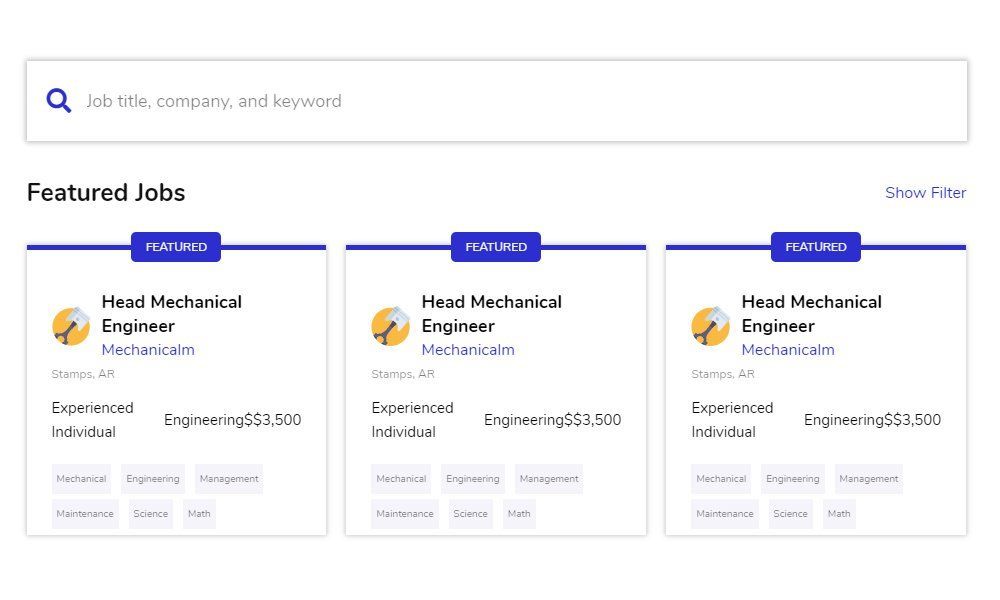1000x600 pixels.
Task: Open the Show Filter link
Action: (925, 193)
